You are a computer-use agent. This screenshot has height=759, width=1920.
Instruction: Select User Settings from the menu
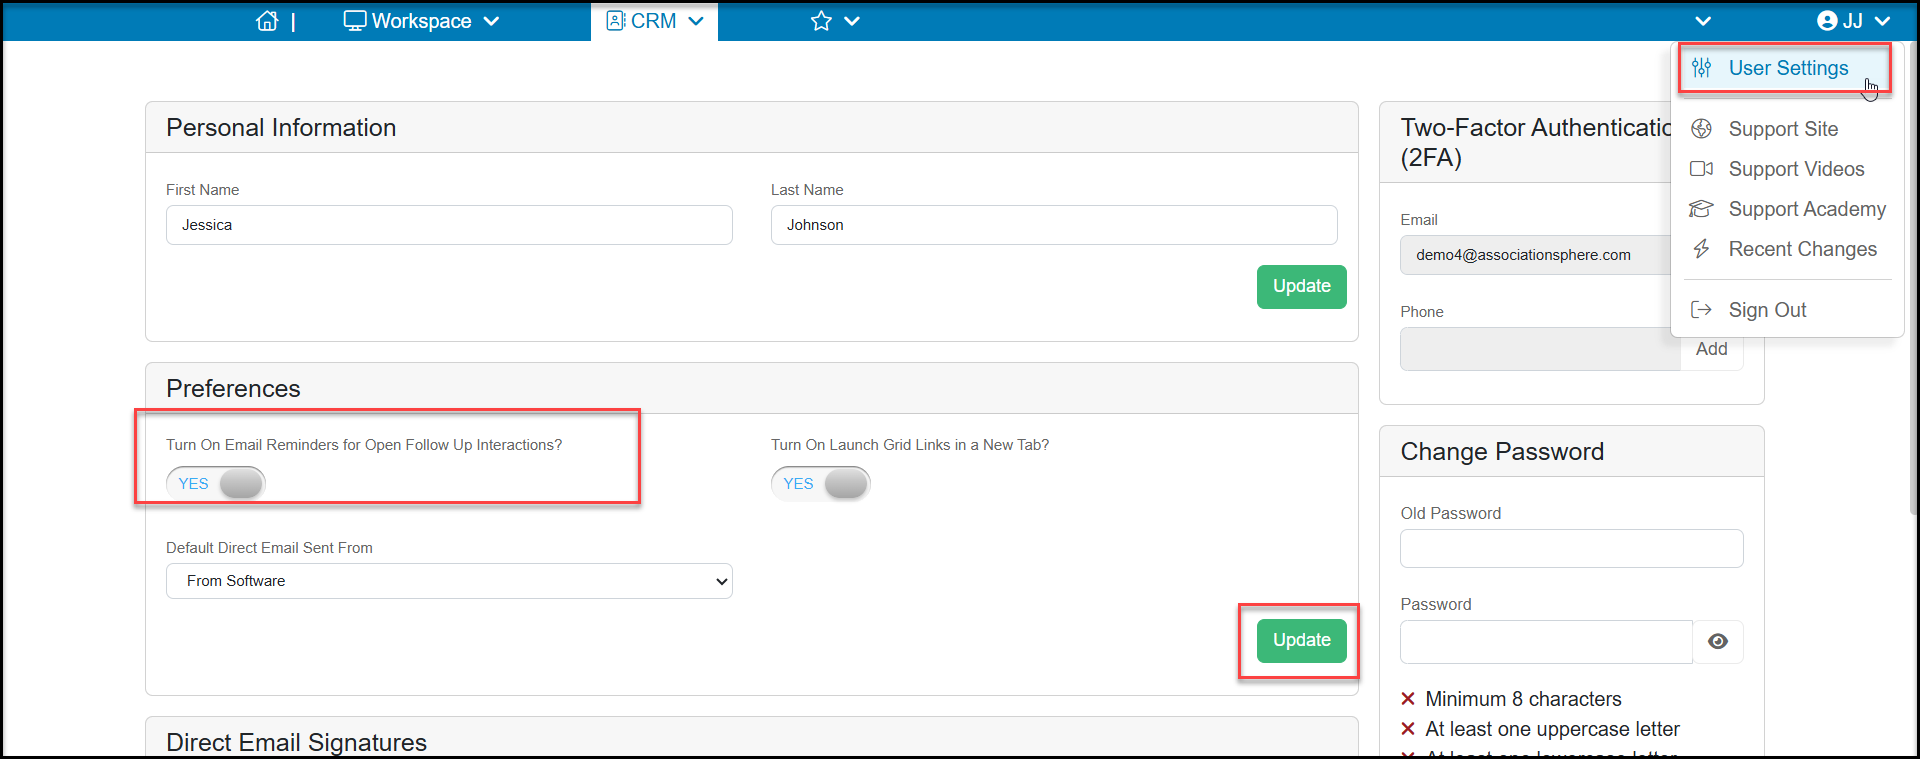[x=1785, y=68]
